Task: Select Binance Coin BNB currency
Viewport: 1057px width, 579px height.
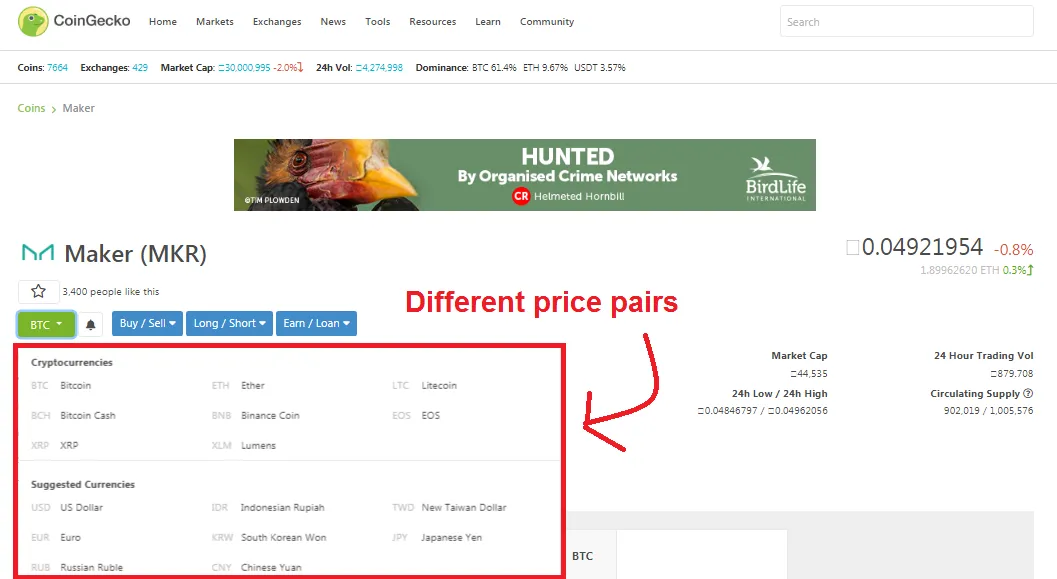Action: click(255, 415)
